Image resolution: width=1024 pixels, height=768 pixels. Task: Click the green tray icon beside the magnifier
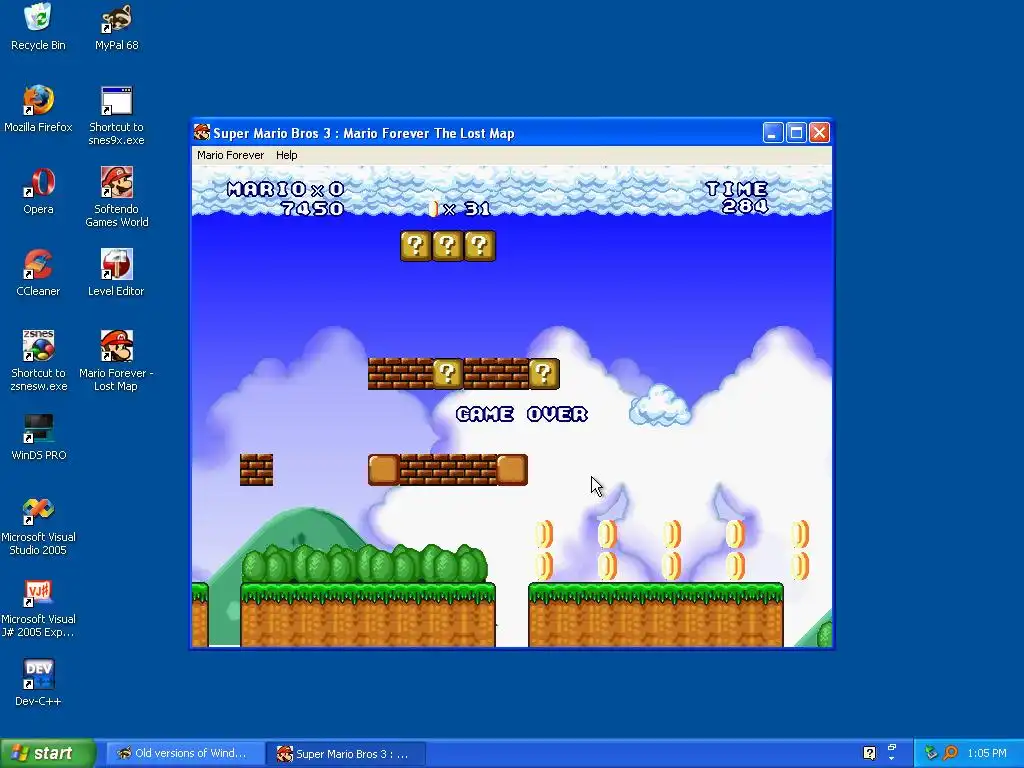[x=931, y=753]
